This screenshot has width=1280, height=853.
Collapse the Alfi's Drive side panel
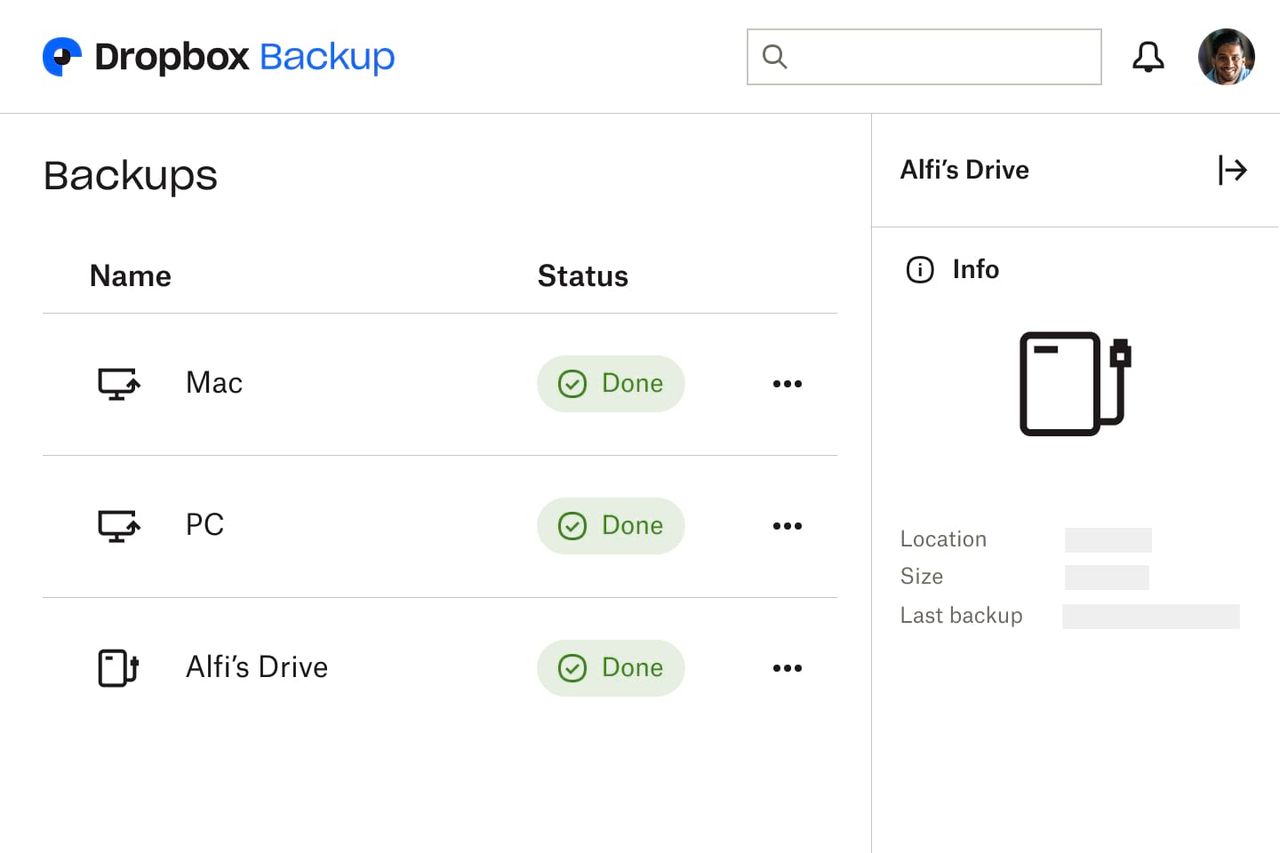(x=1233, y=170)
